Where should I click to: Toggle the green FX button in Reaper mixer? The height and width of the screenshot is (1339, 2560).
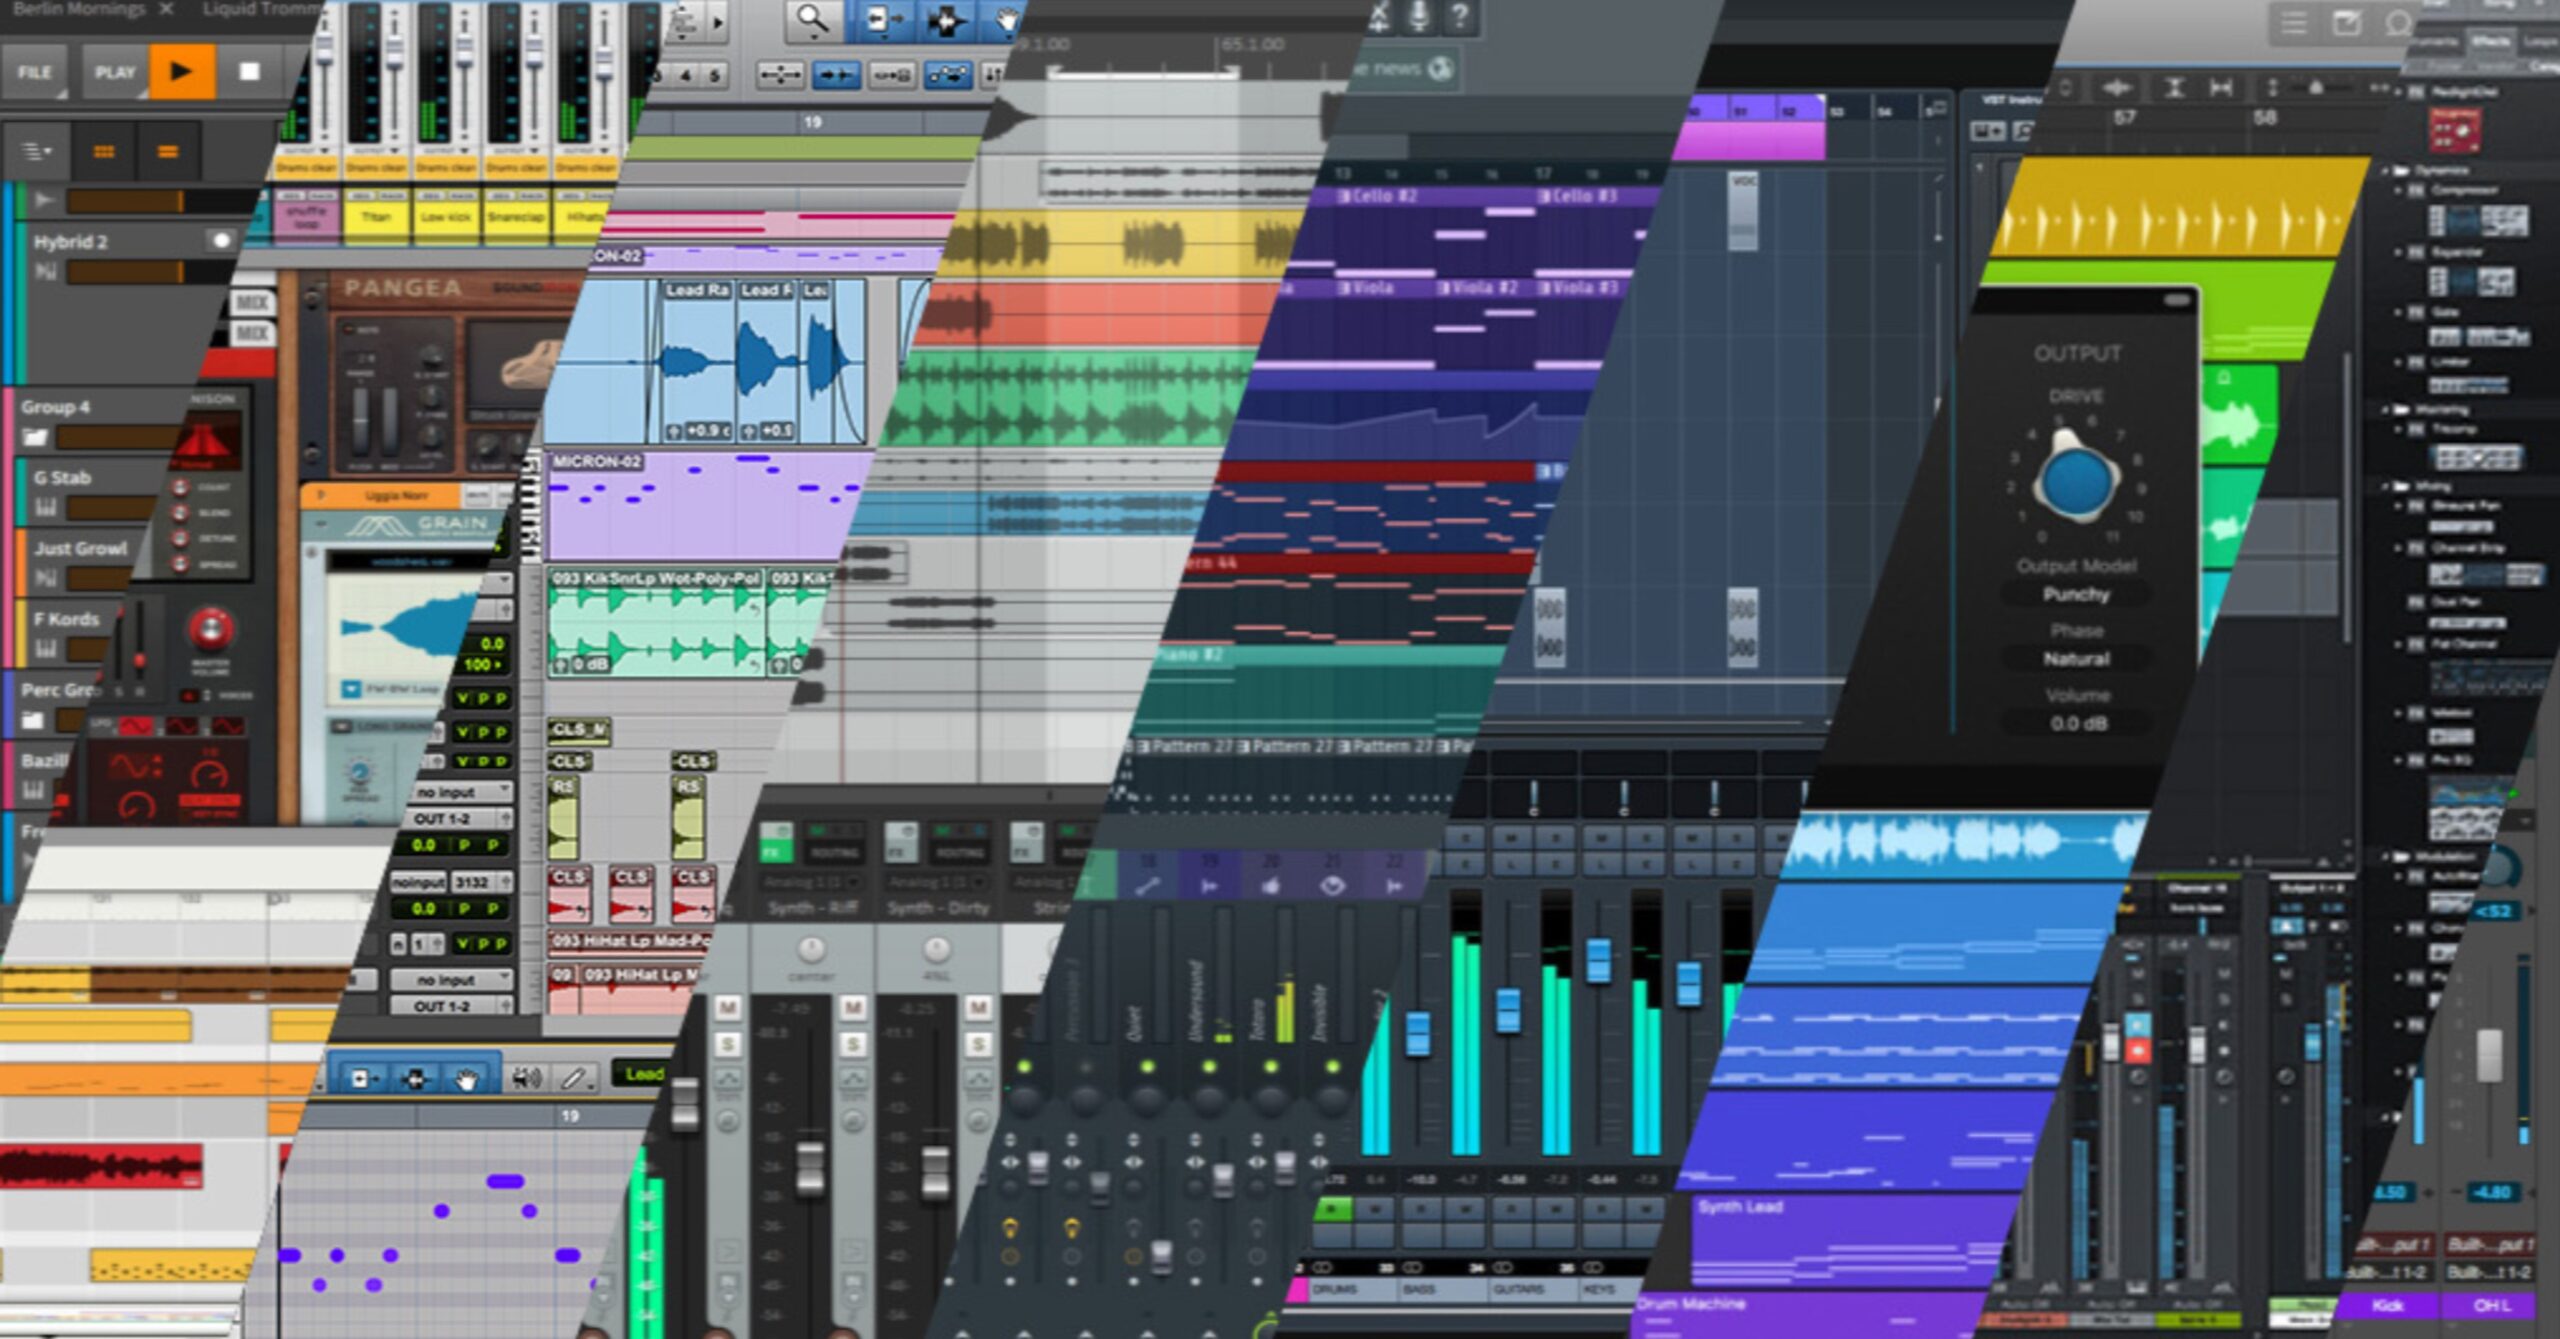coord(776,841)
